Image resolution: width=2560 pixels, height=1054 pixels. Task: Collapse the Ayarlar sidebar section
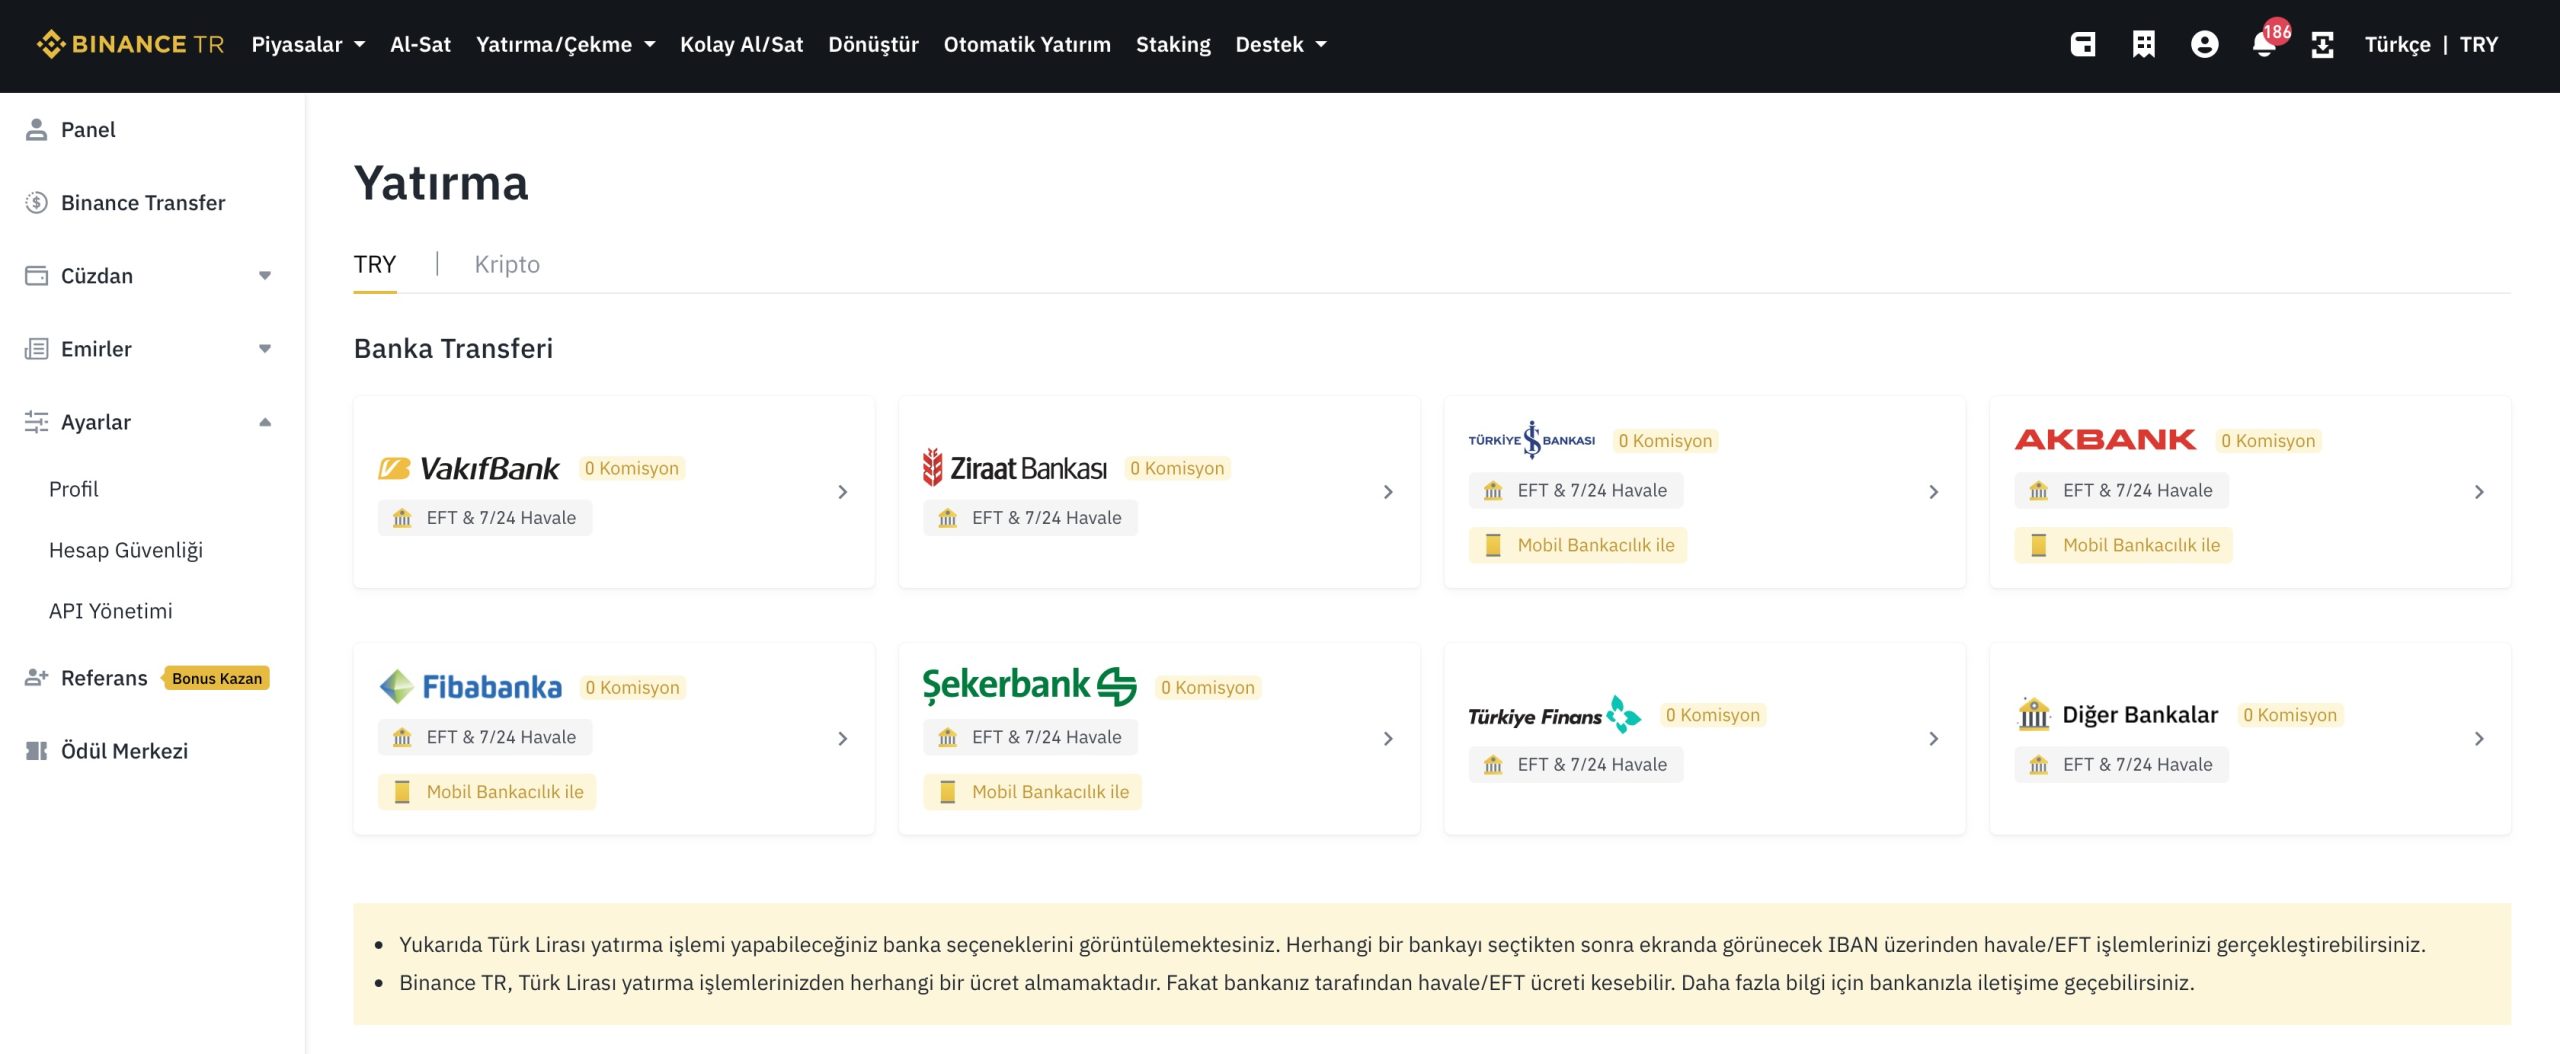[148, 422]
